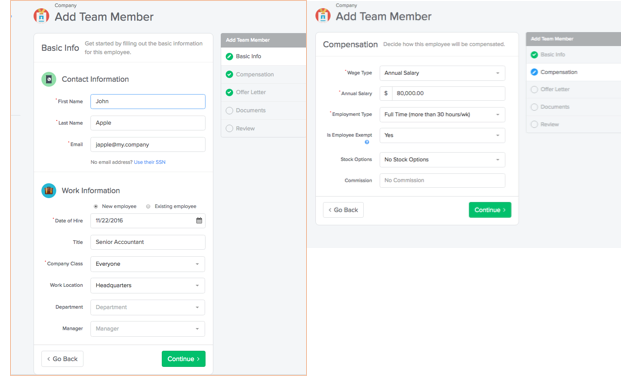Click the Add Team Member header in left sidebar
This screenshot has width=633, height=381.
click(263, 40)
